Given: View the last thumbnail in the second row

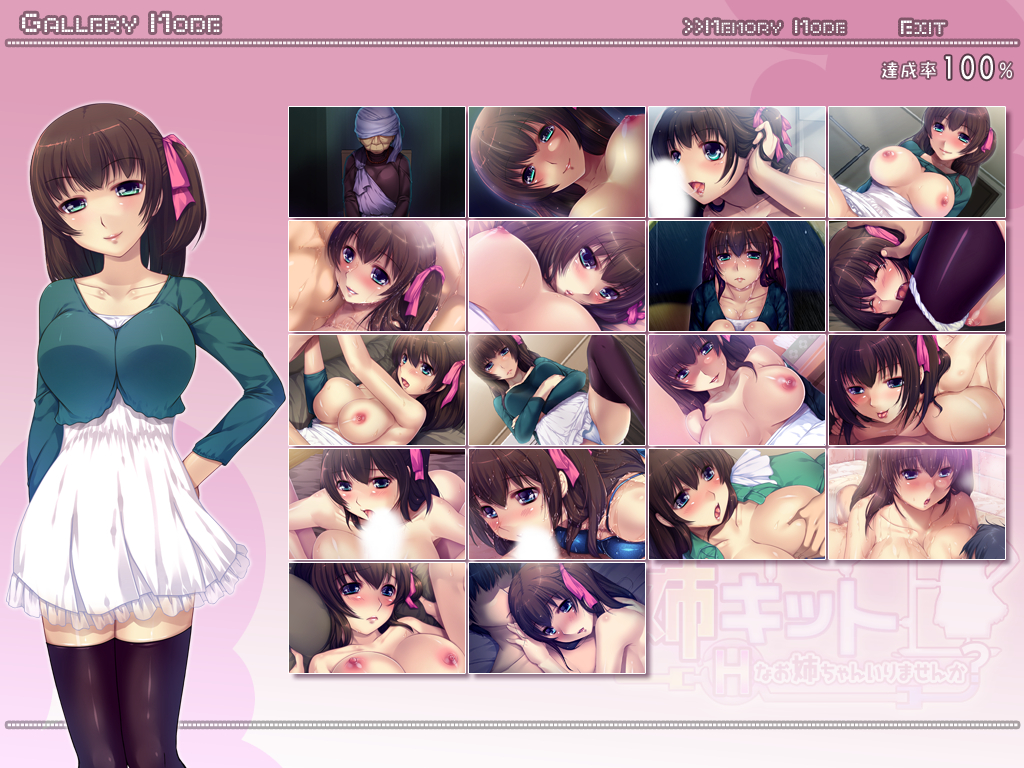Looking at the screenshot, I should pyautogui.click(x=917, y=276).
